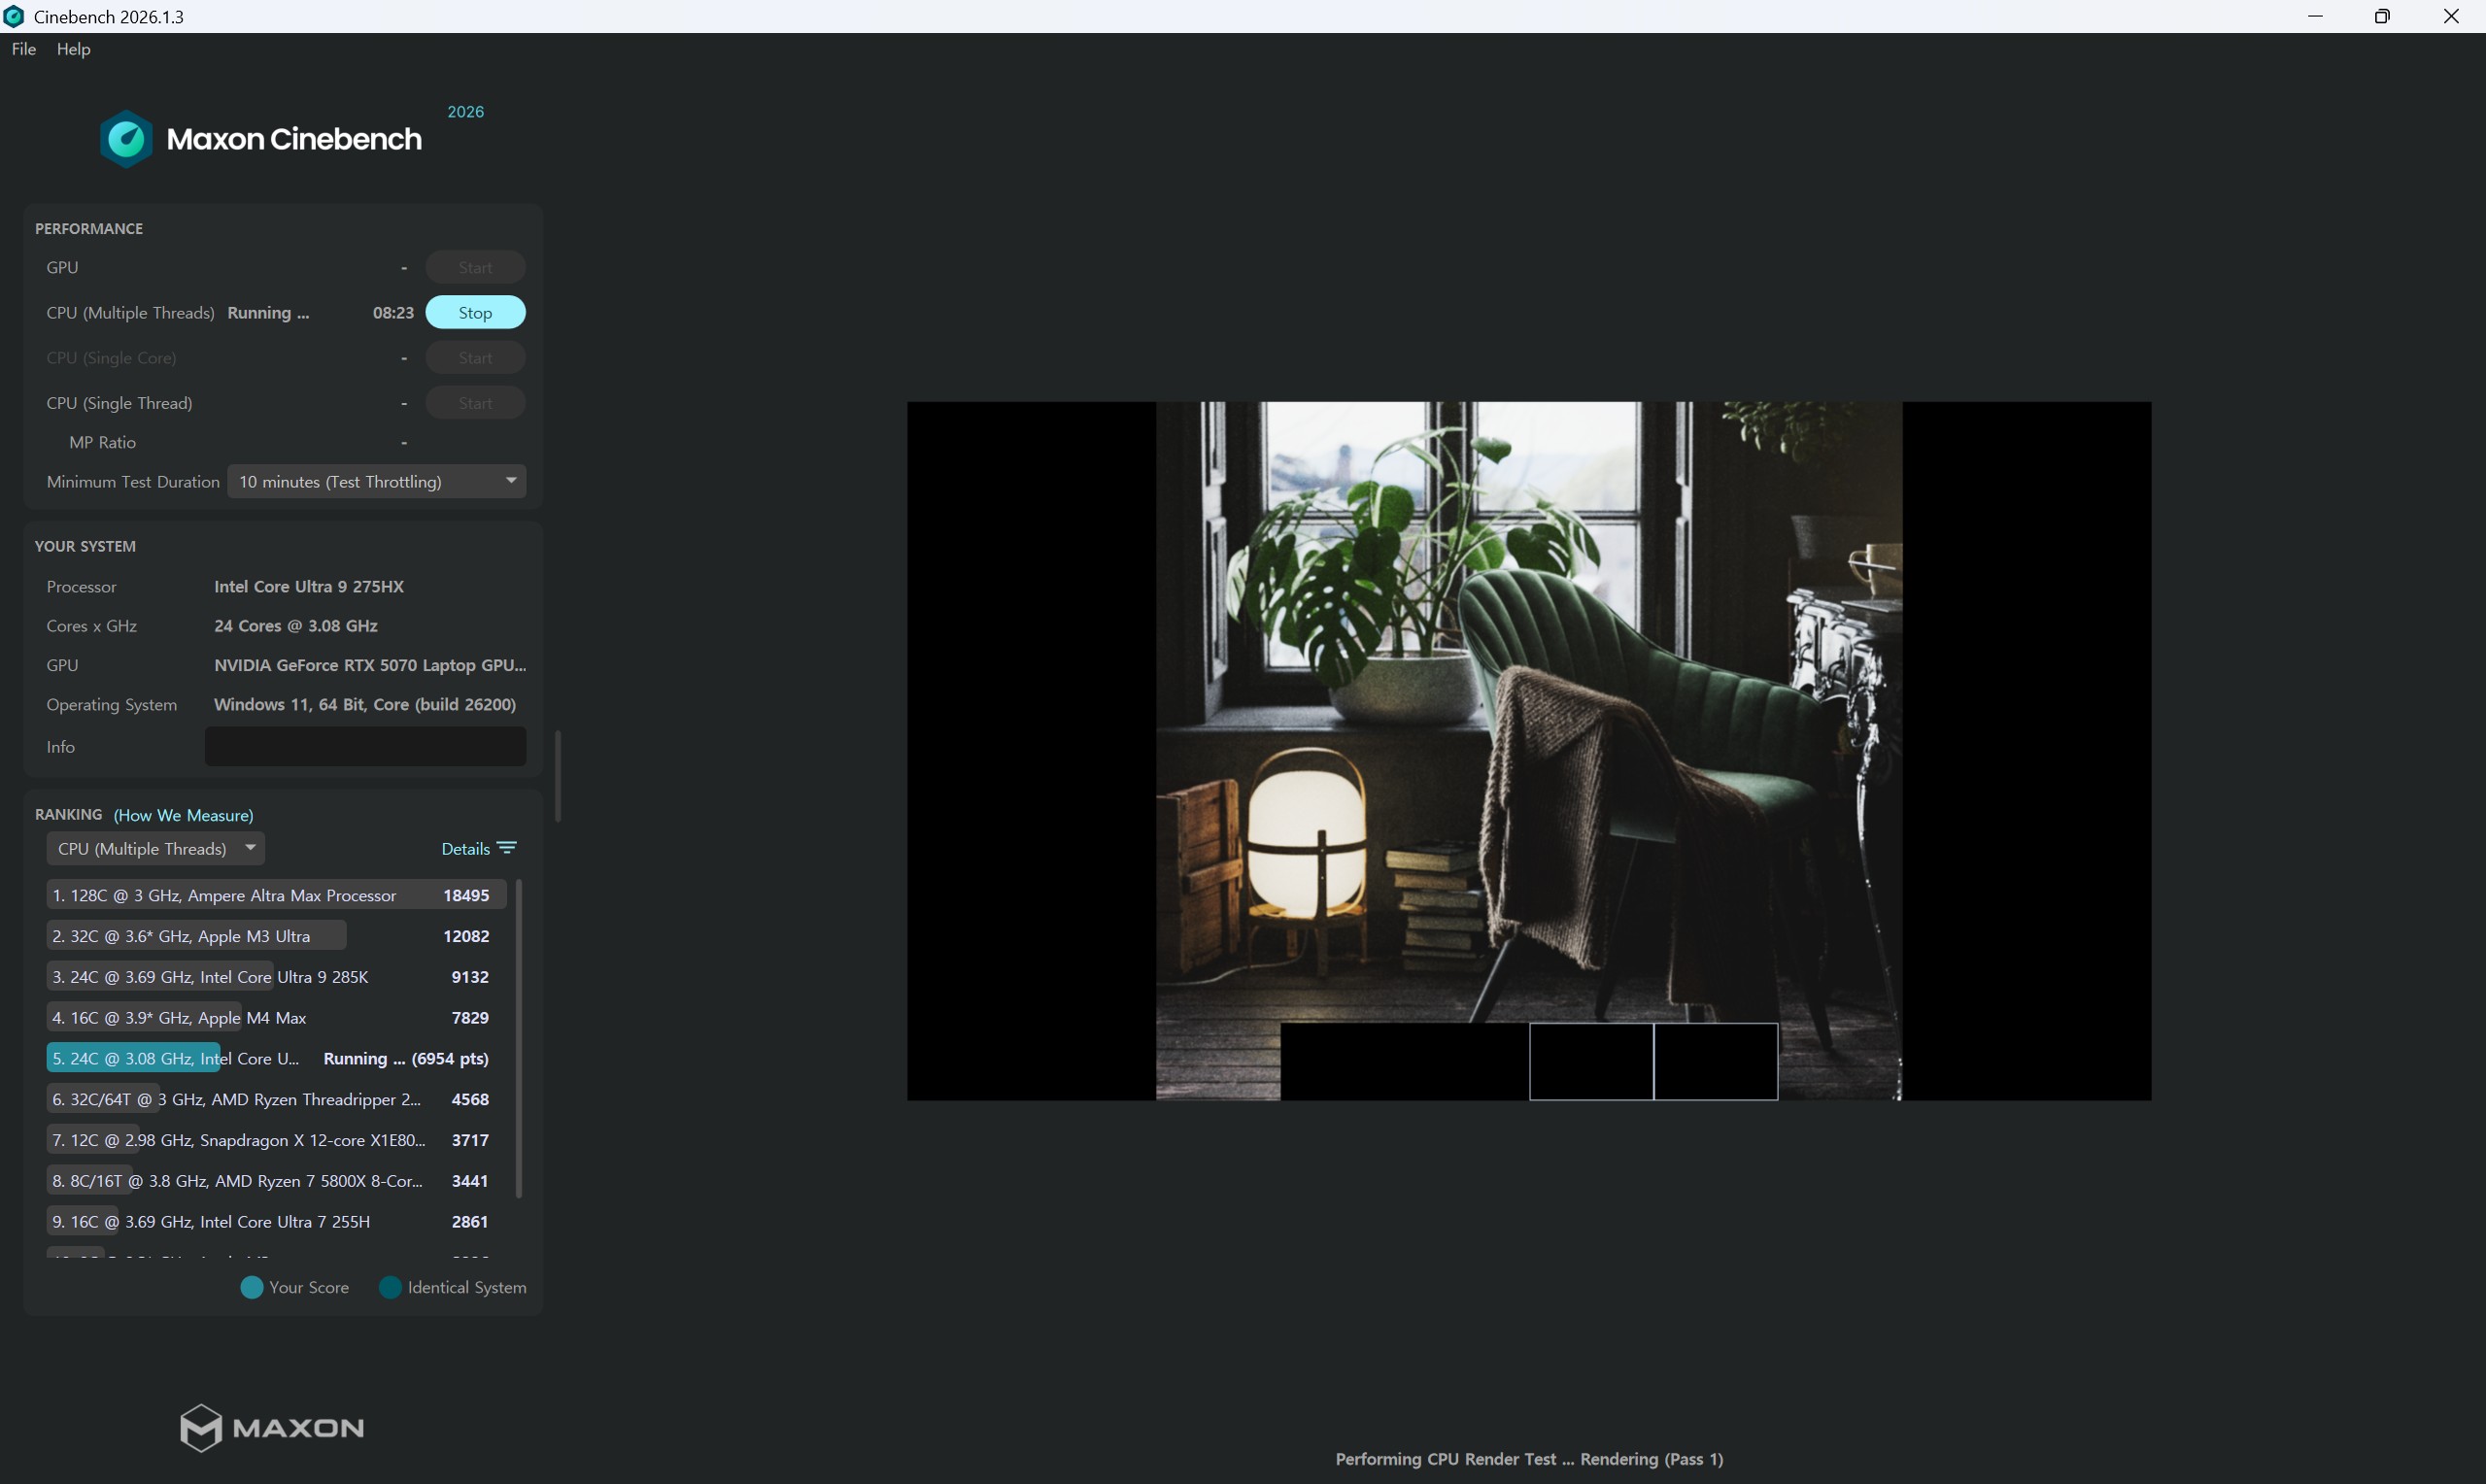
Task: Click the 24 Cores @ 3.08 GHz value
Action: (x=296, y=626)
